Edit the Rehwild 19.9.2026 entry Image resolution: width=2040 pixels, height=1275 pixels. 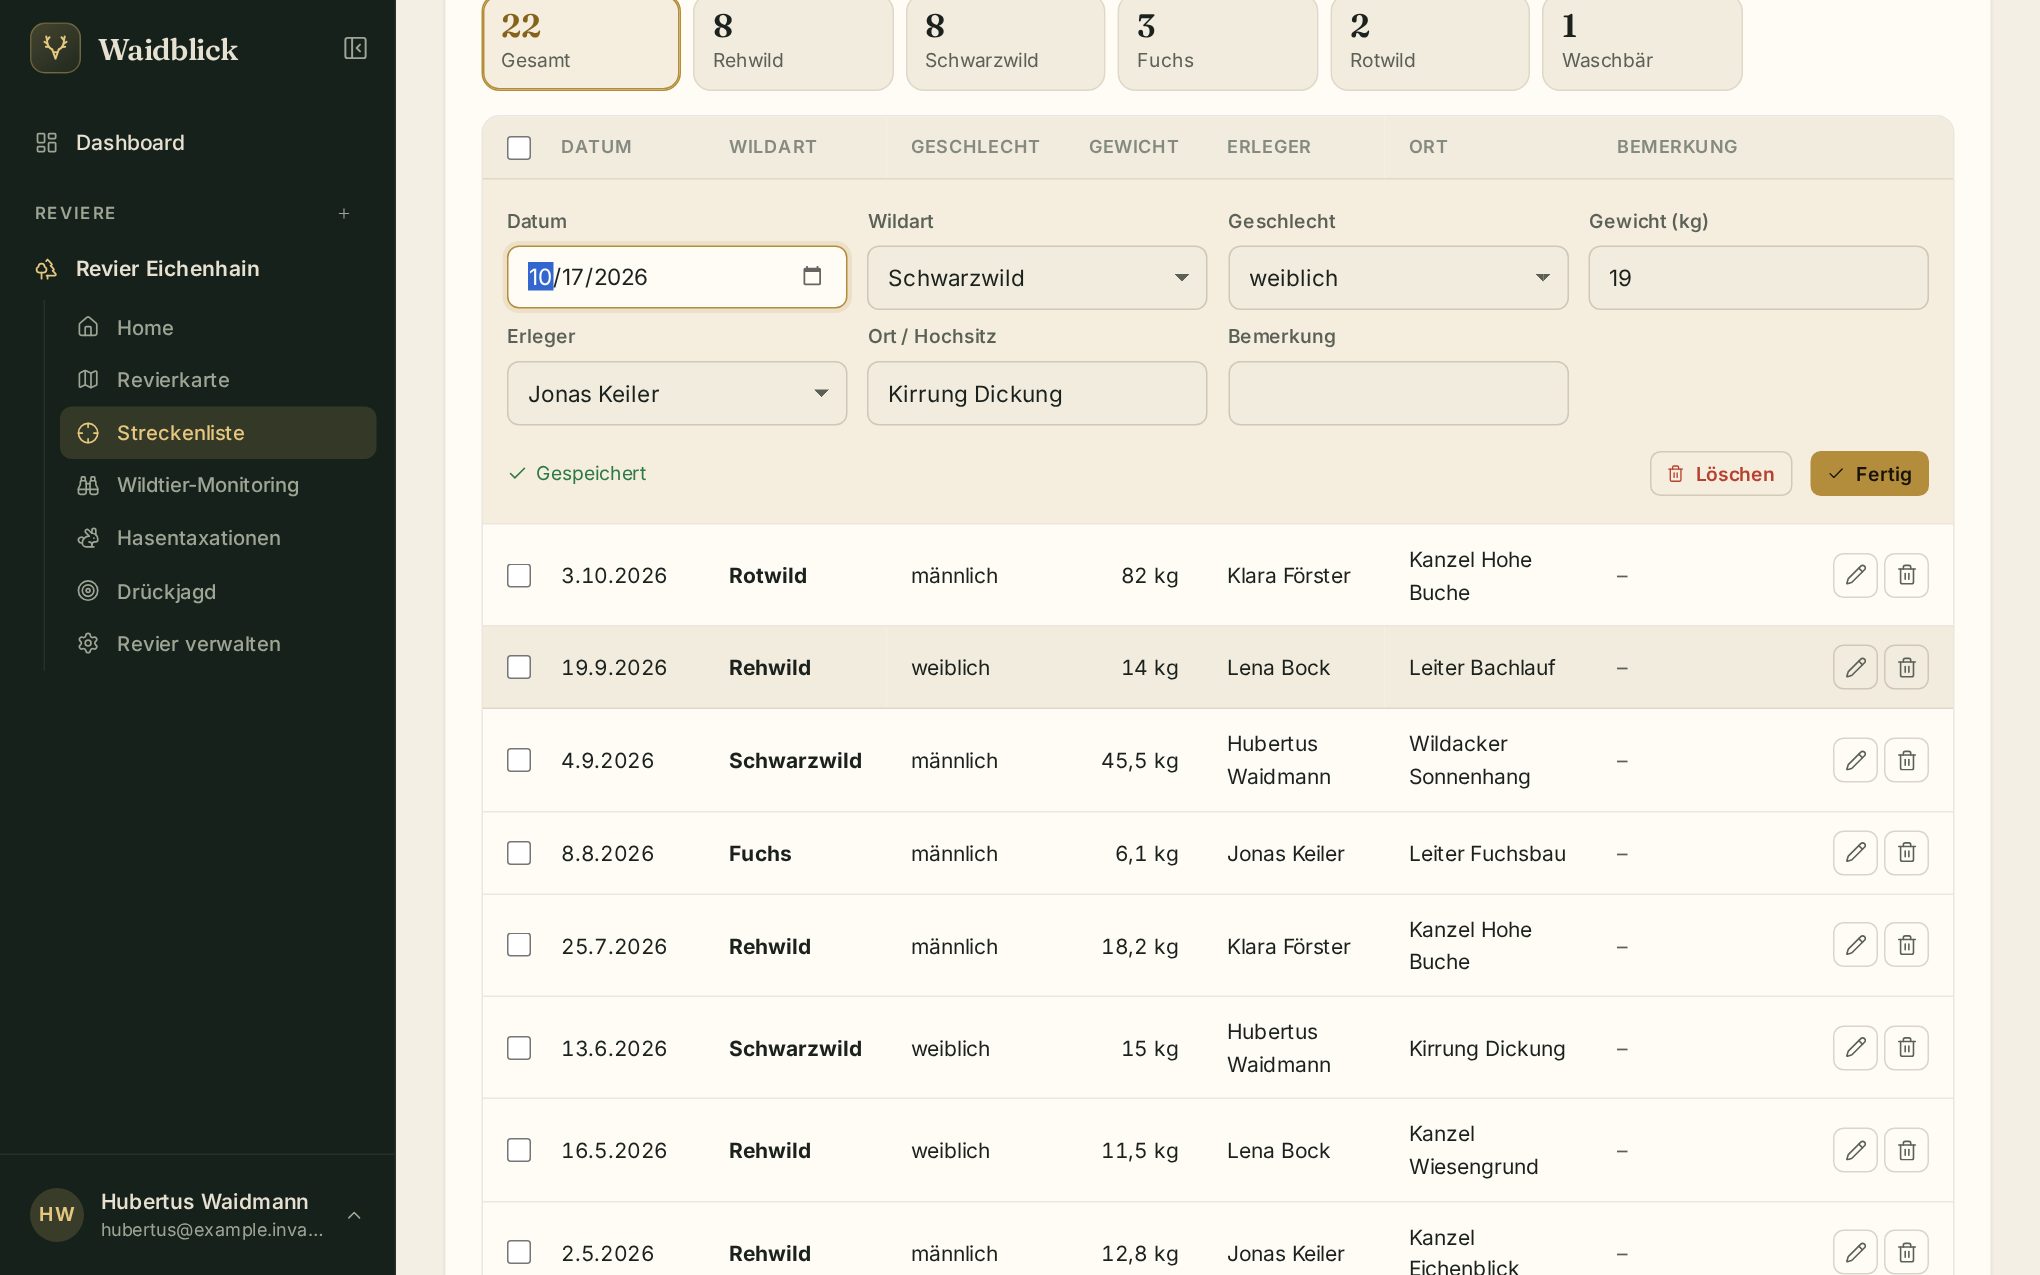1855,667
